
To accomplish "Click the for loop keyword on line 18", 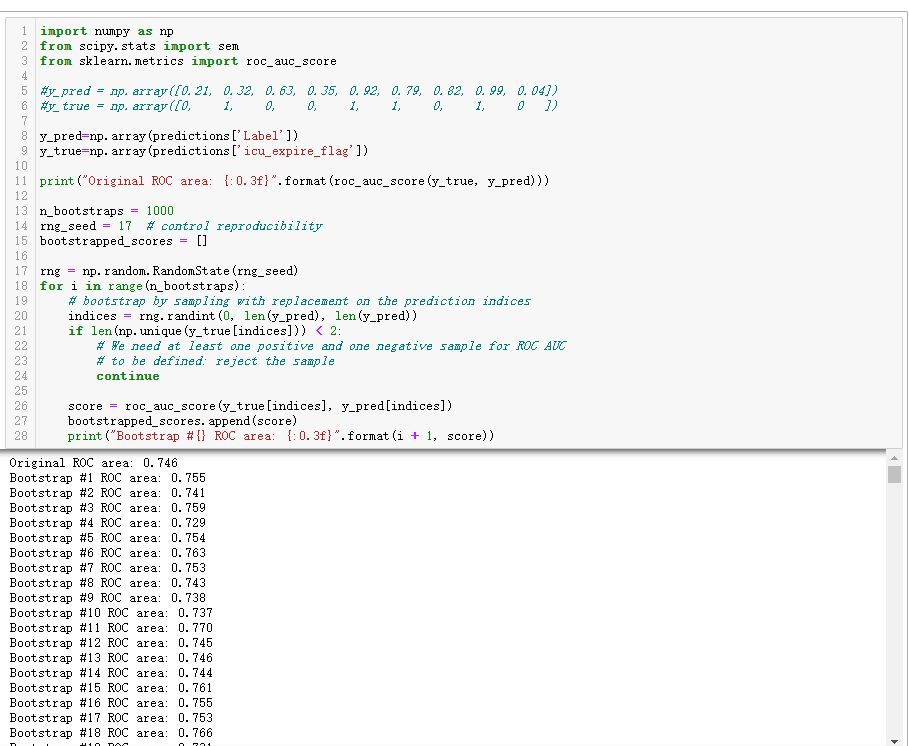I will click(x=50, y=286).
